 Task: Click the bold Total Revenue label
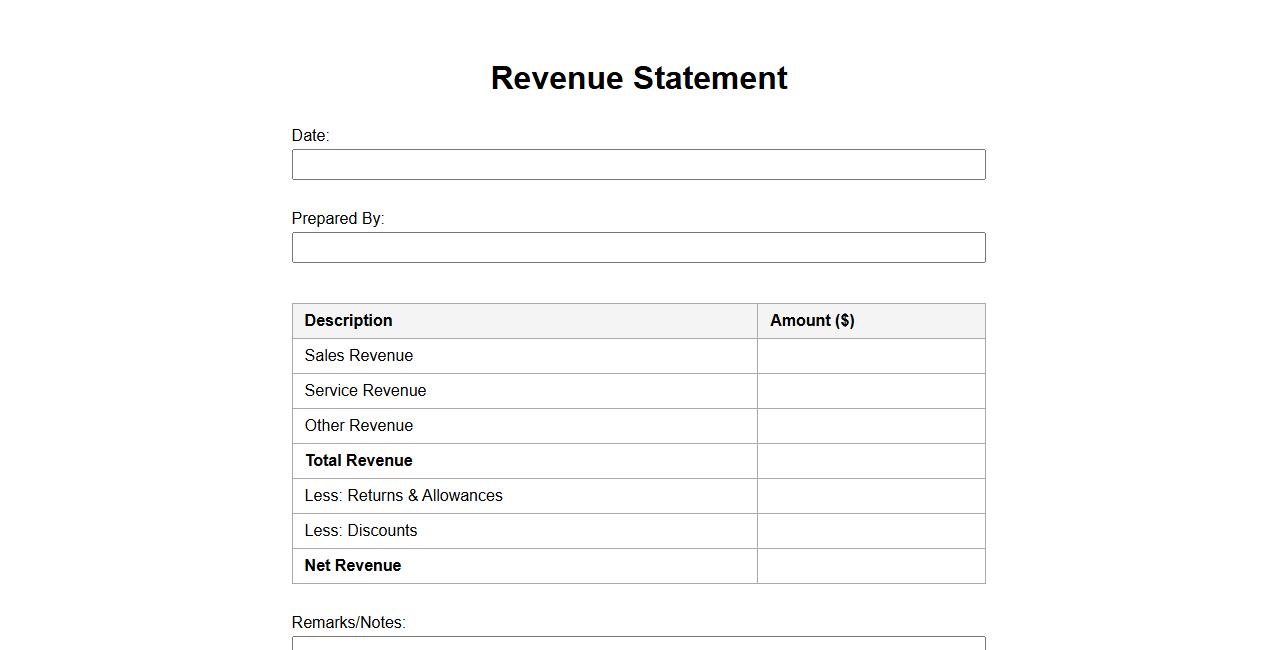click(x=358, y=461)
